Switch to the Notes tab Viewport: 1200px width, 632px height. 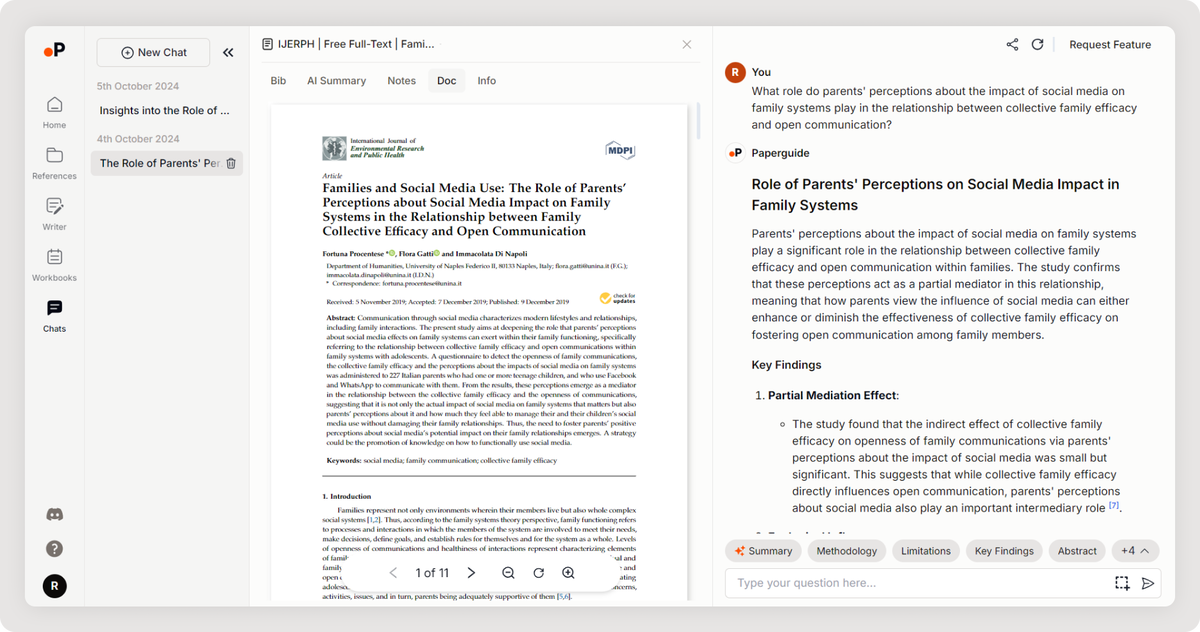click(401, 81)
